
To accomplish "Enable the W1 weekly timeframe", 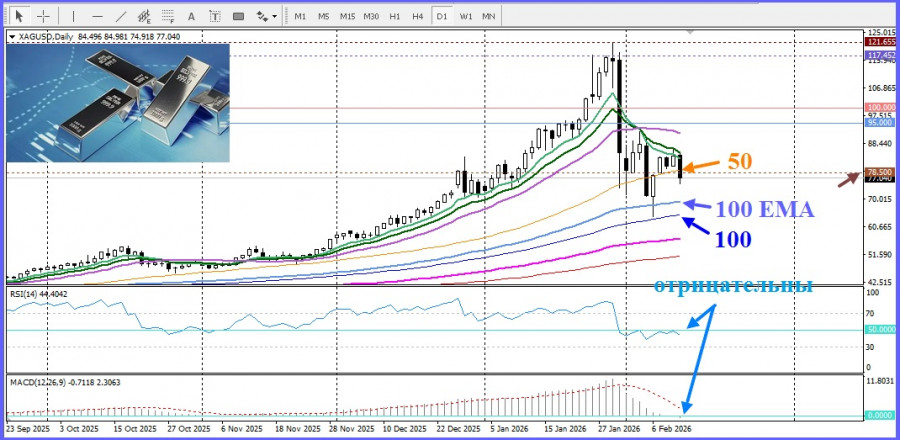I will [x=466, y=16].
